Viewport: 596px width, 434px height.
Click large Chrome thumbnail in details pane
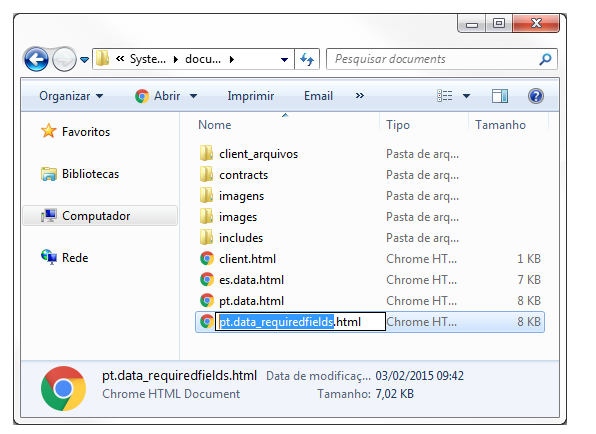(x=63, y=388)
